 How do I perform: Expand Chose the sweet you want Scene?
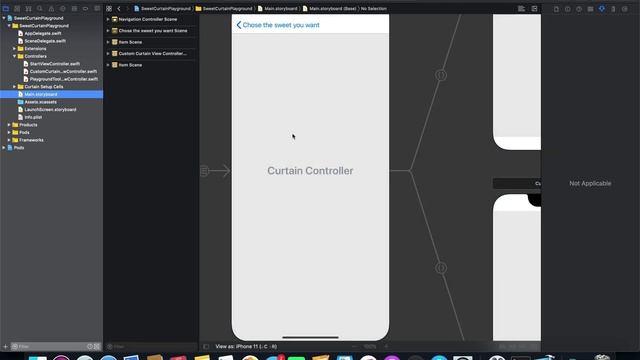[x=108, y=31]
